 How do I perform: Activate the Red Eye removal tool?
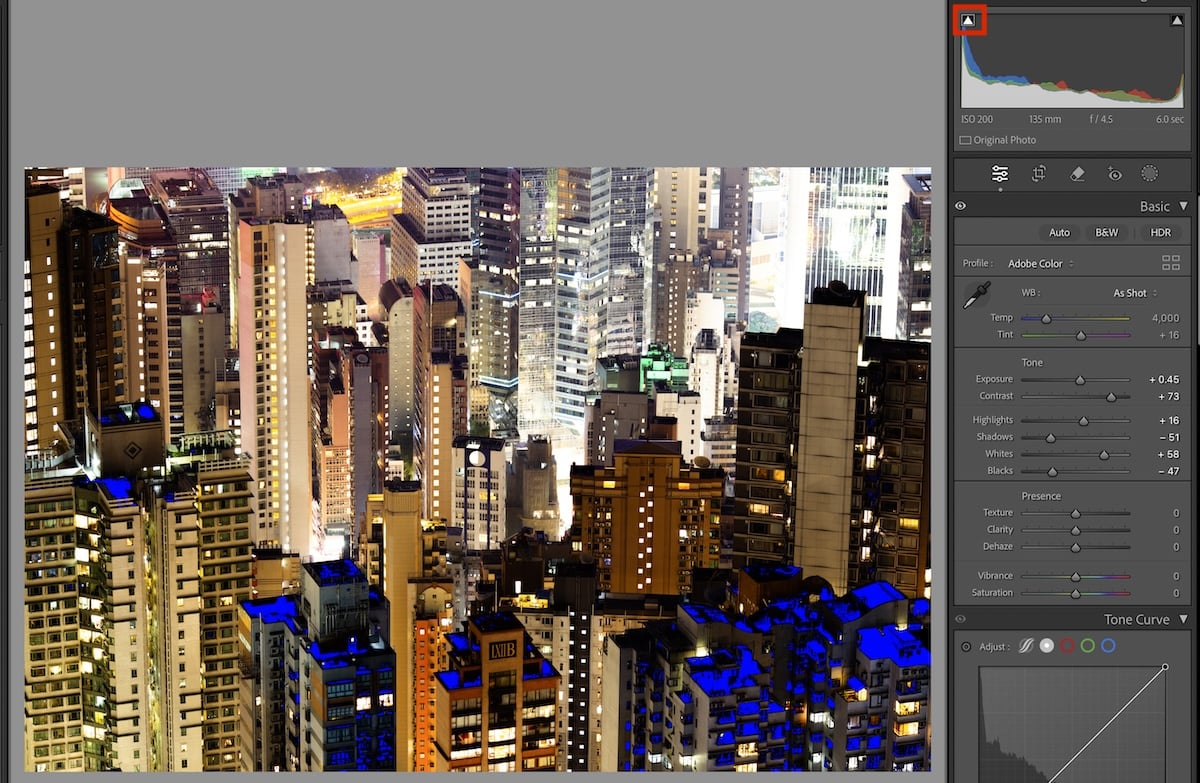point(1114,174)
